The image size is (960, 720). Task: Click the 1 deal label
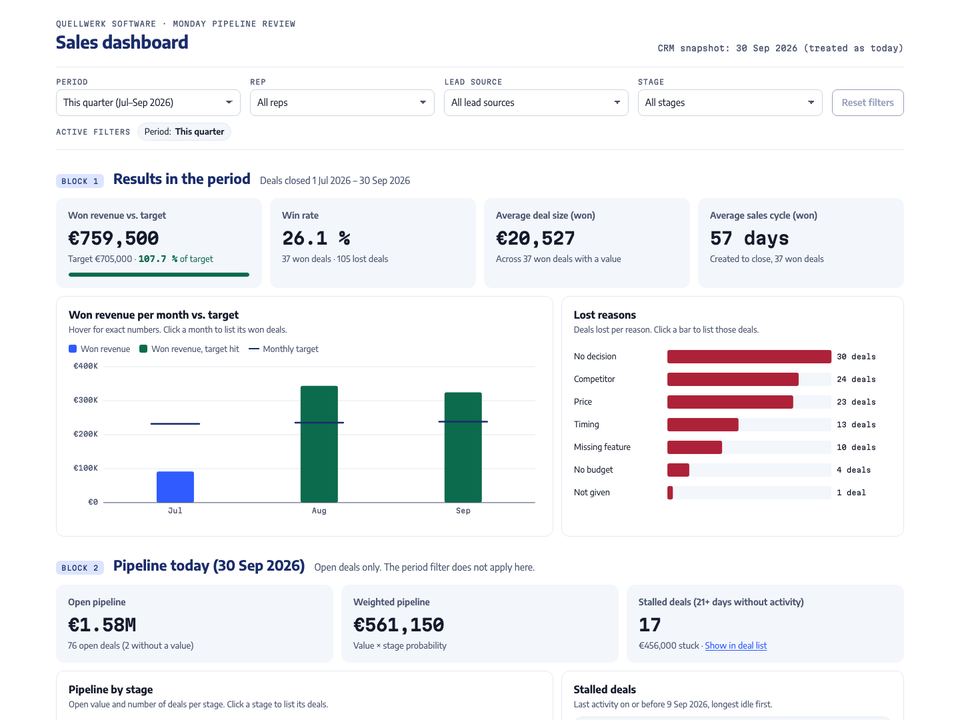[851, 492]
